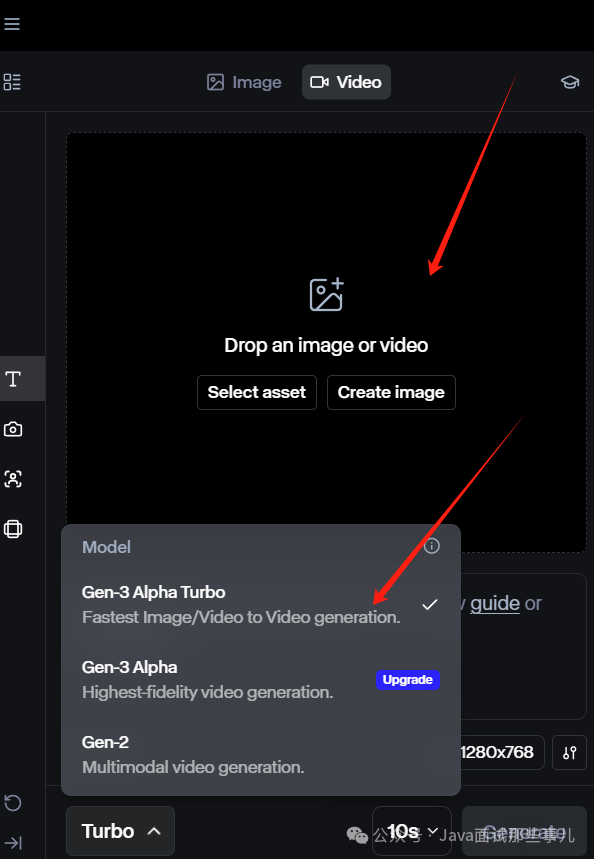Click 'Highest-fidelity video generation.' description

point(208,692)
